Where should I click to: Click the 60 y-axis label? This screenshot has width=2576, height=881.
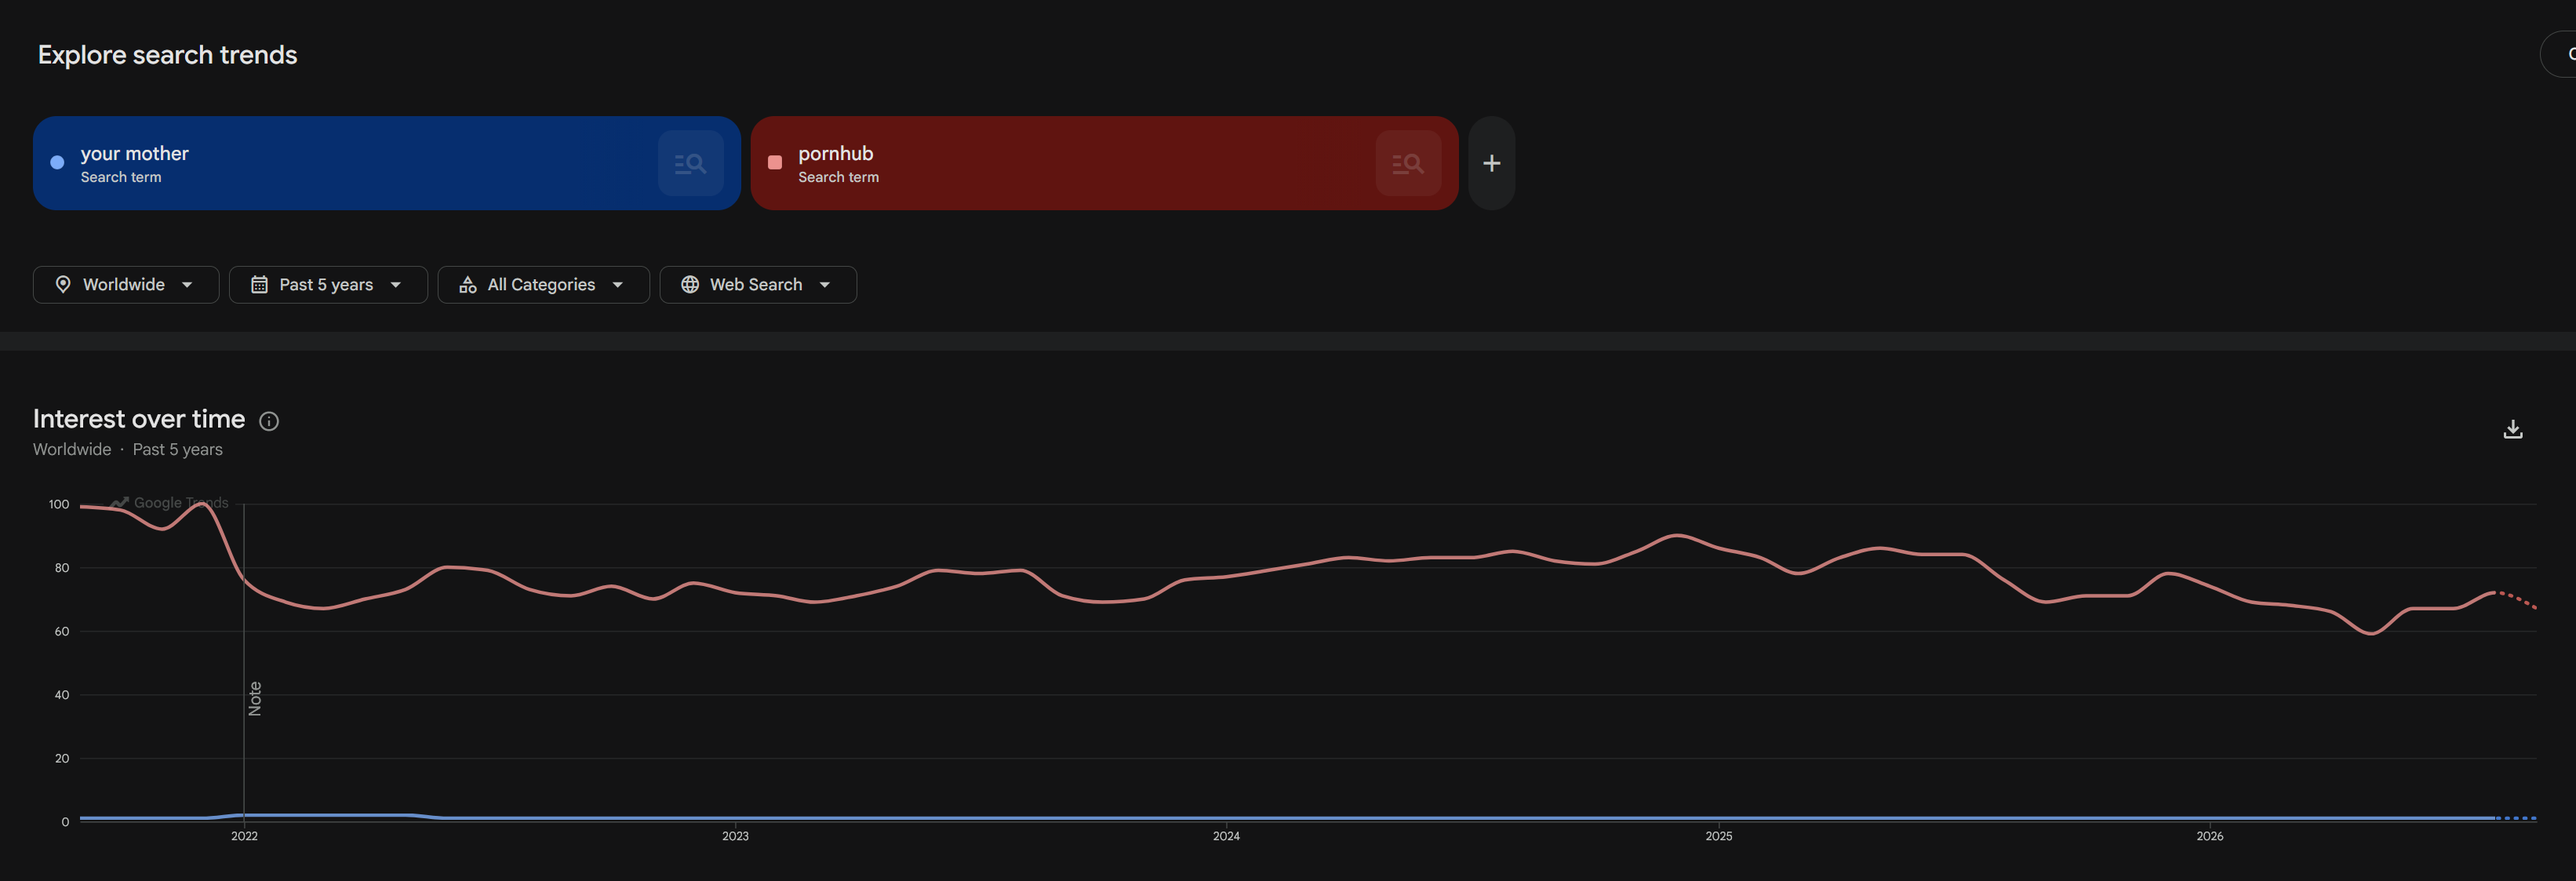62,632
